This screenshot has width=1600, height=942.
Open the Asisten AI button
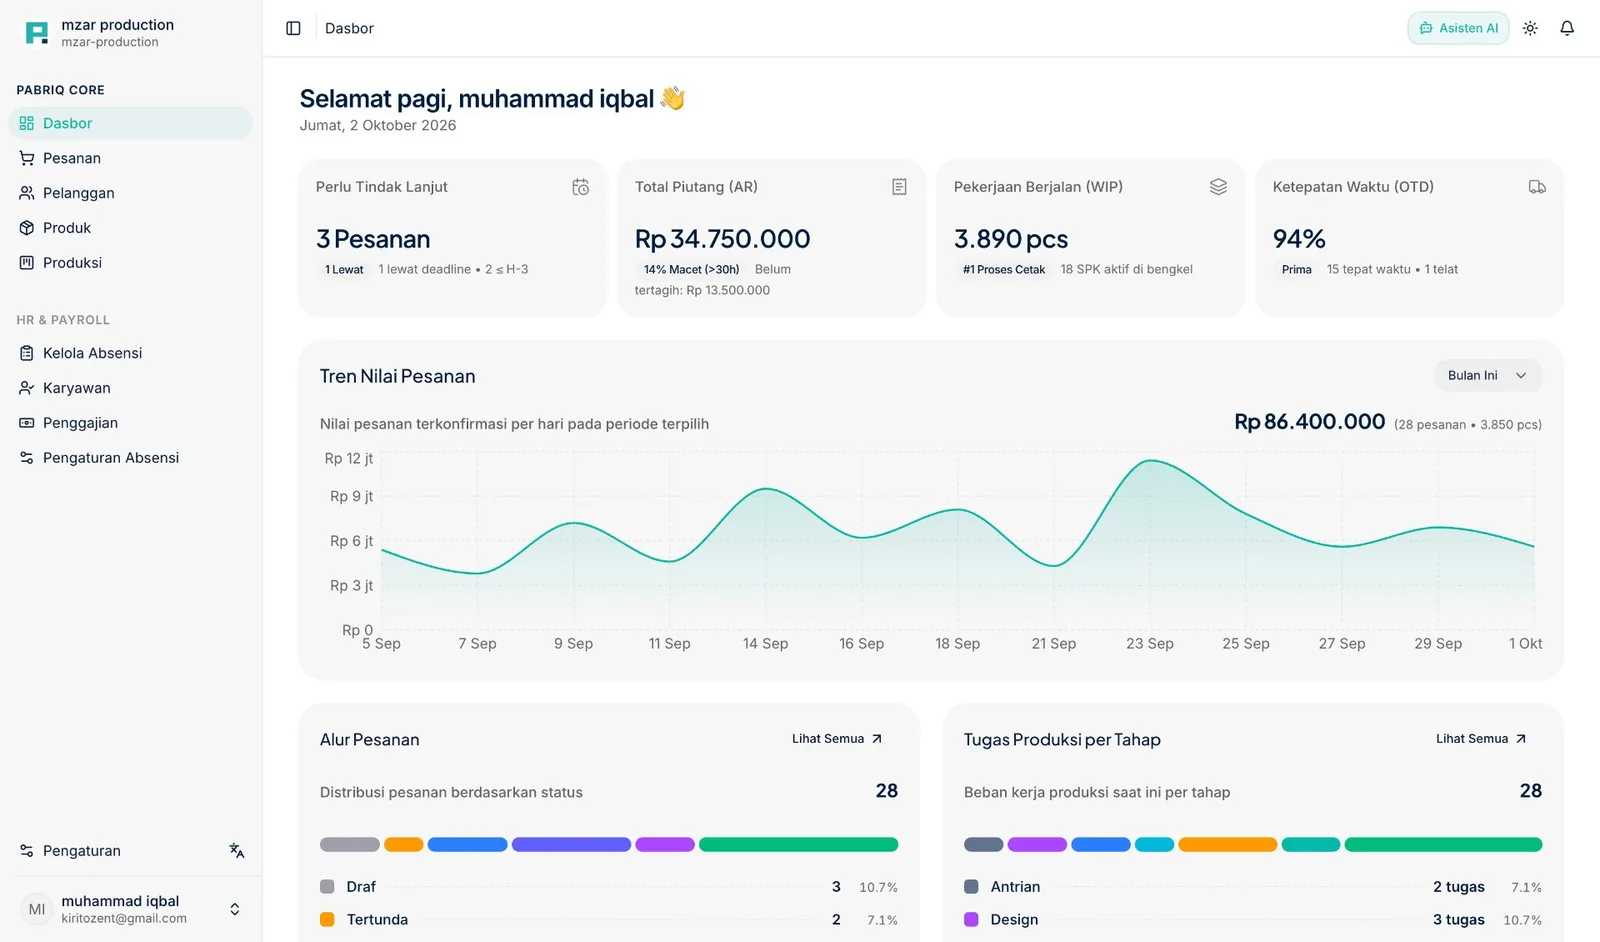1458,28
